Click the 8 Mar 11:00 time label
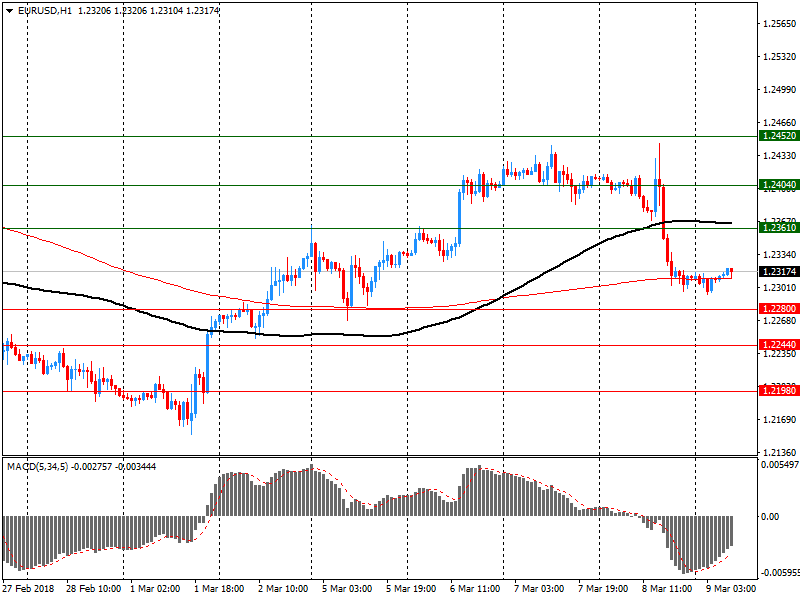Viewport: 800px width, 600px height. point(667,588)
